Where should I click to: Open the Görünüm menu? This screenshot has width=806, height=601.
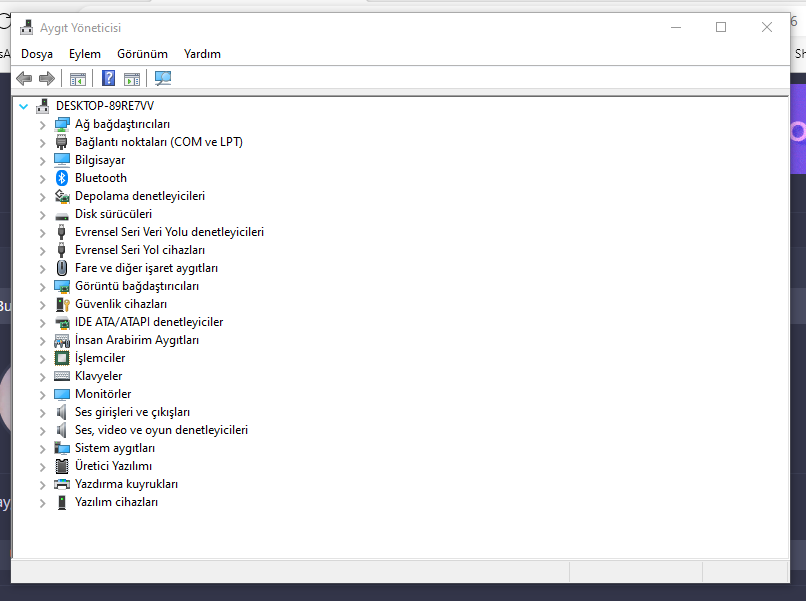click(142, 54)
